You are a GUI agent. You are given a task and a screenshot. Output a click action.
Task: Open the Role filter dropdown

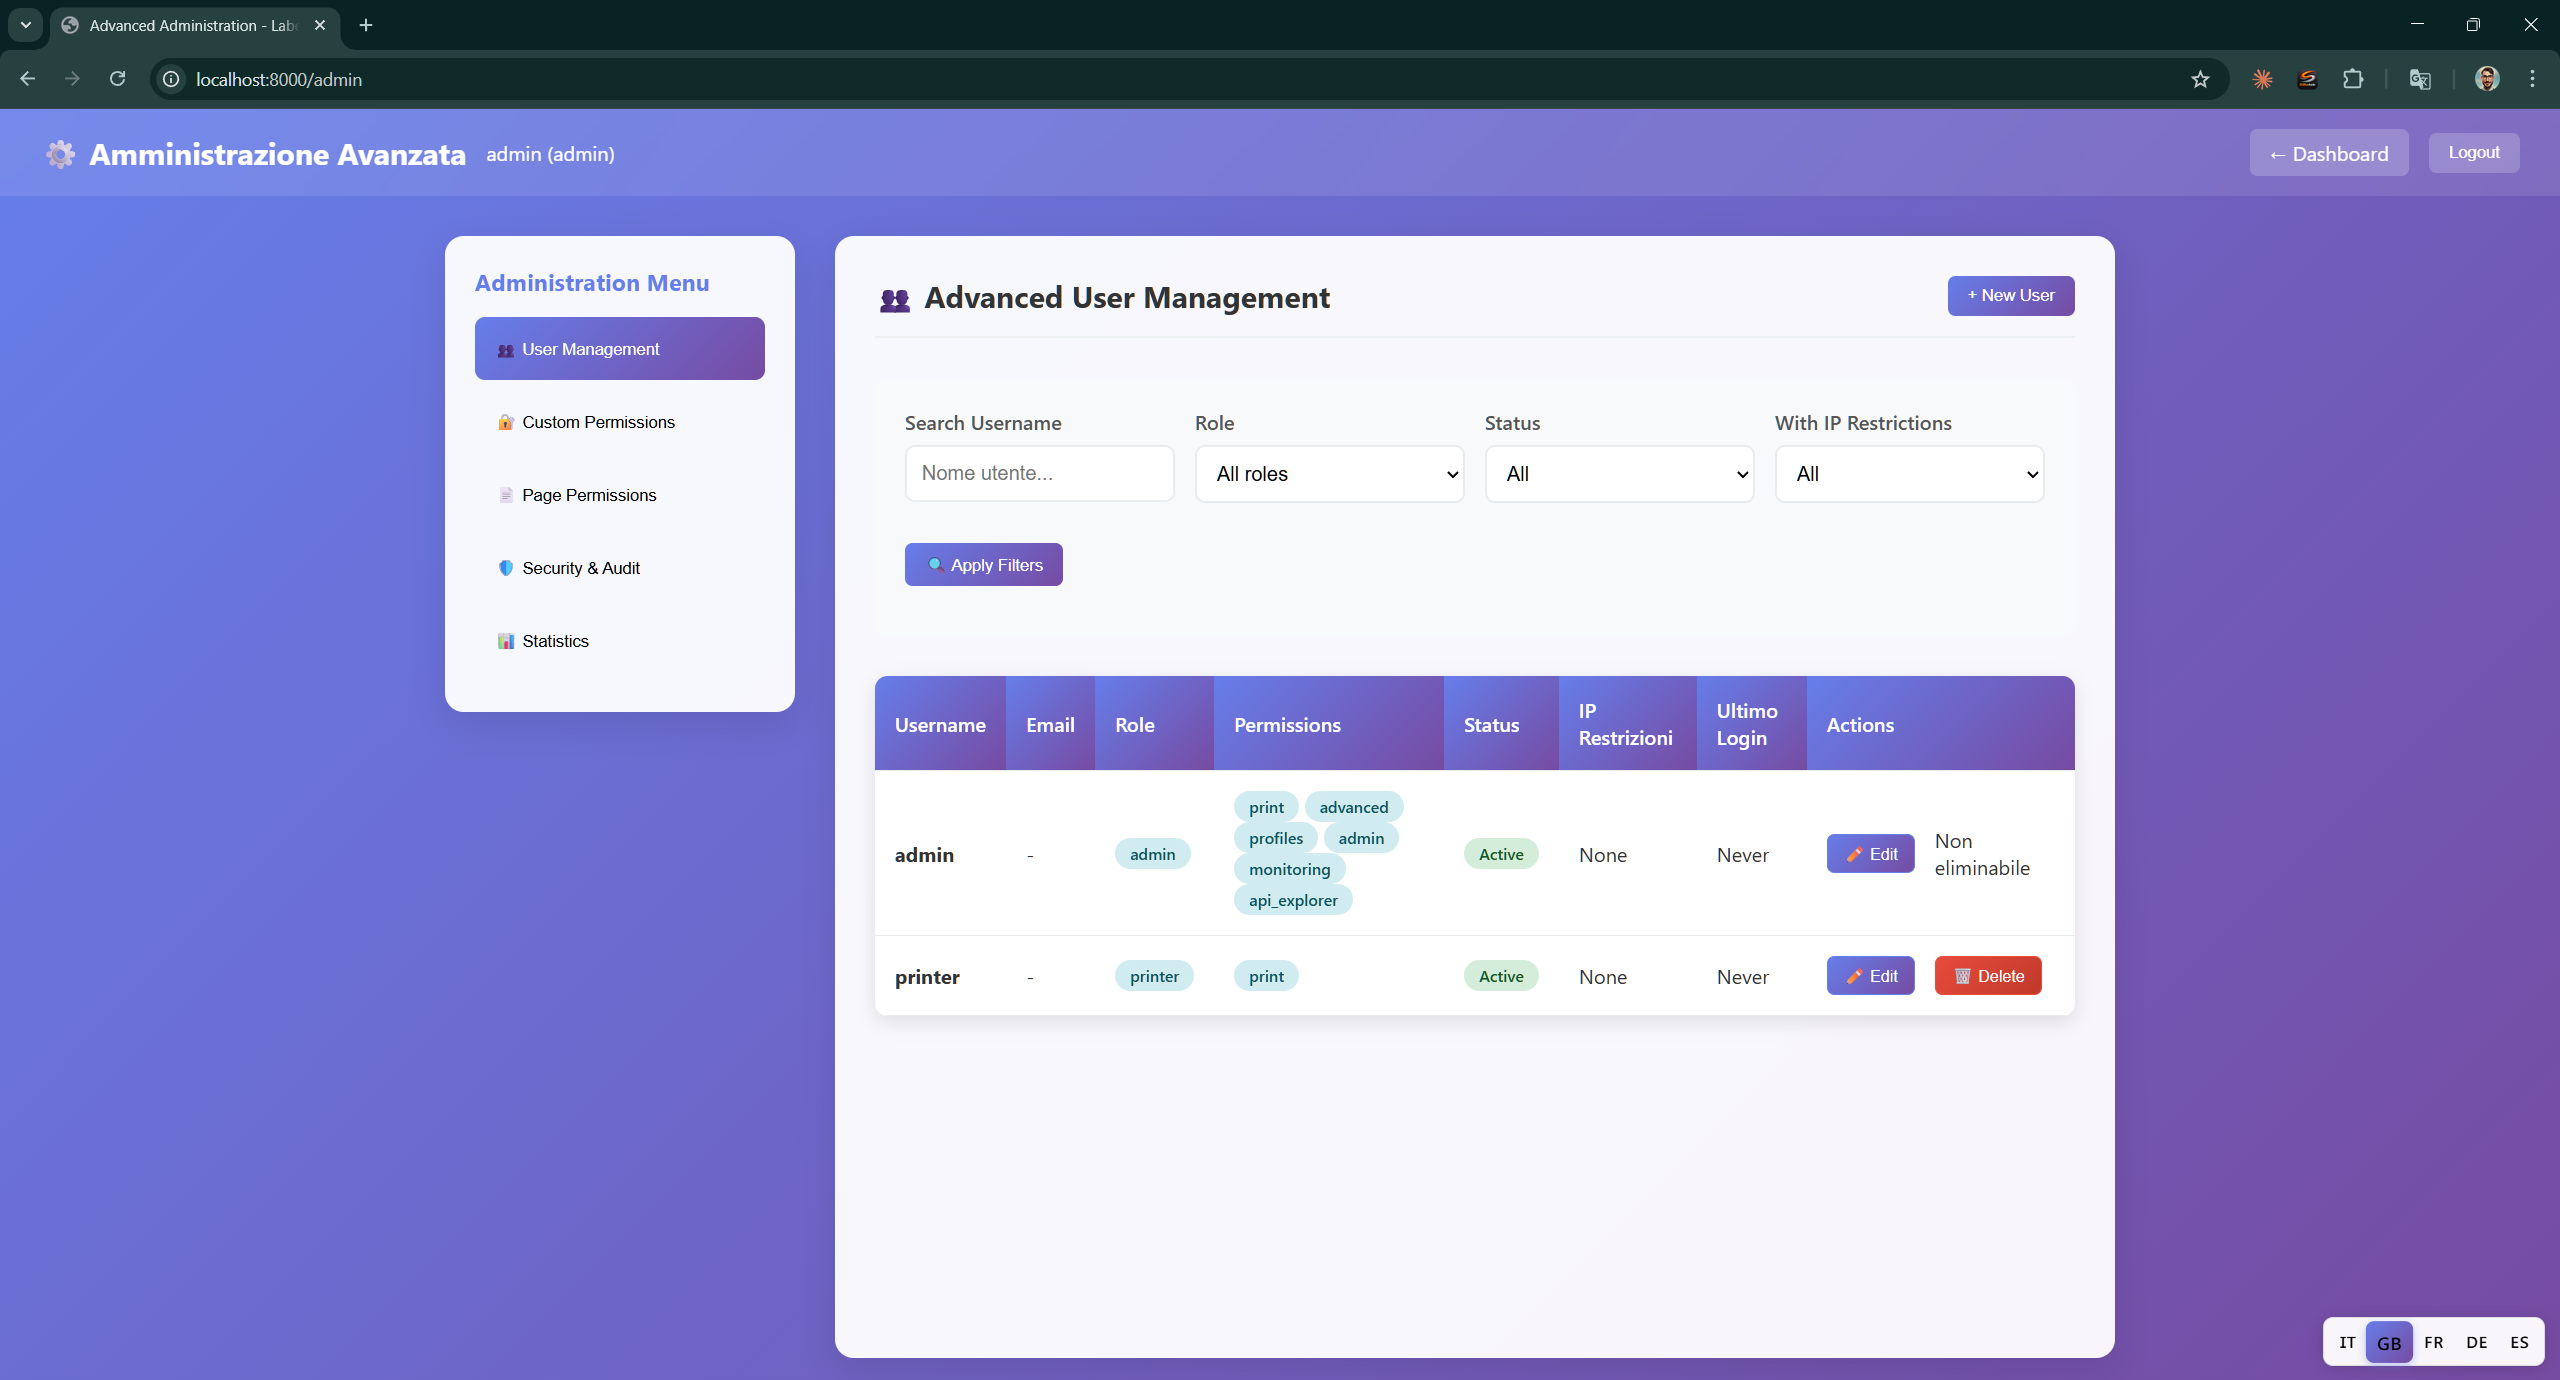click(1329, 474)
